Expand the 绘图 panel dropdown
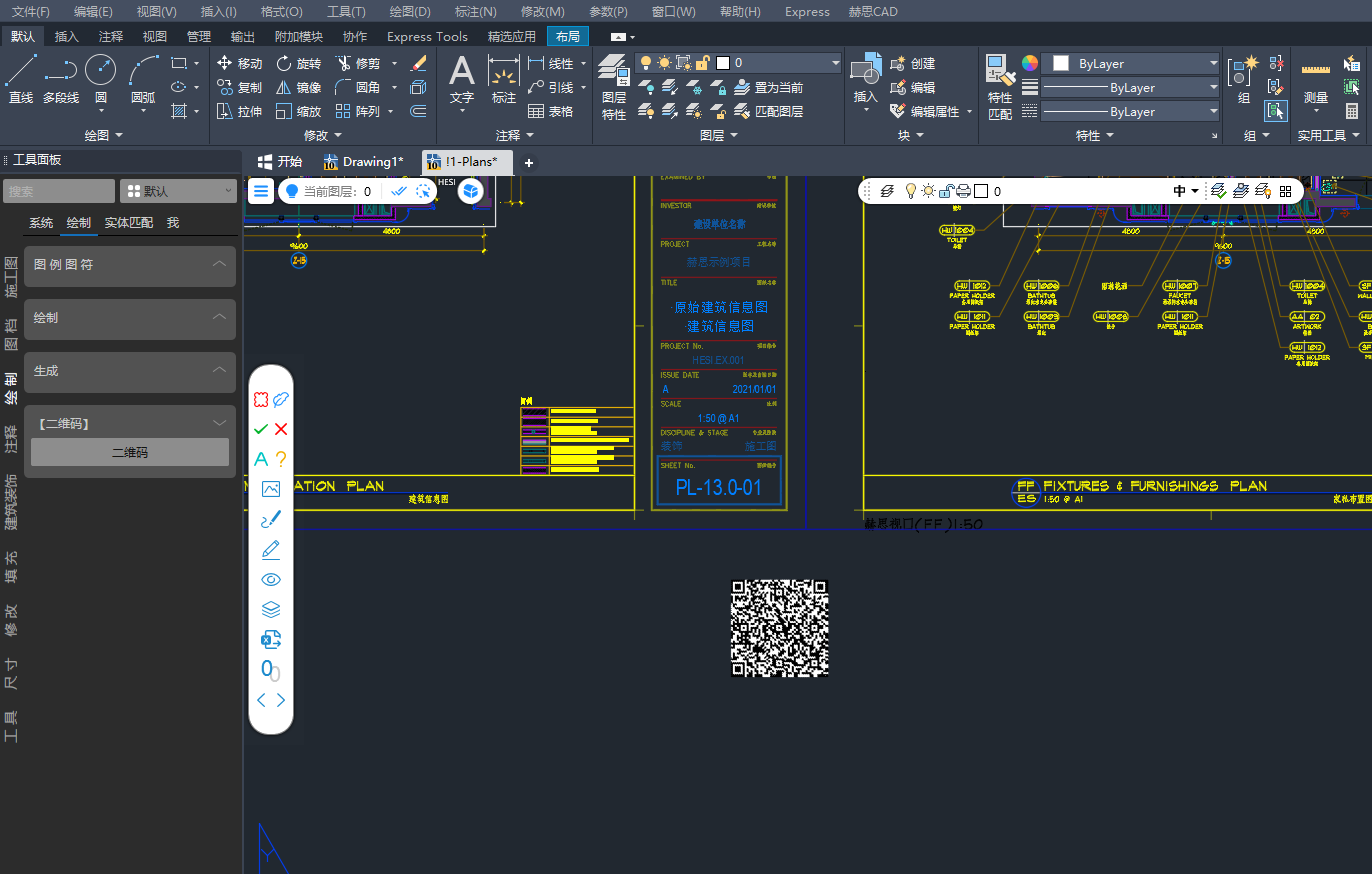The height and width of the screenshot is (874, 1372). tap(104, 134)
